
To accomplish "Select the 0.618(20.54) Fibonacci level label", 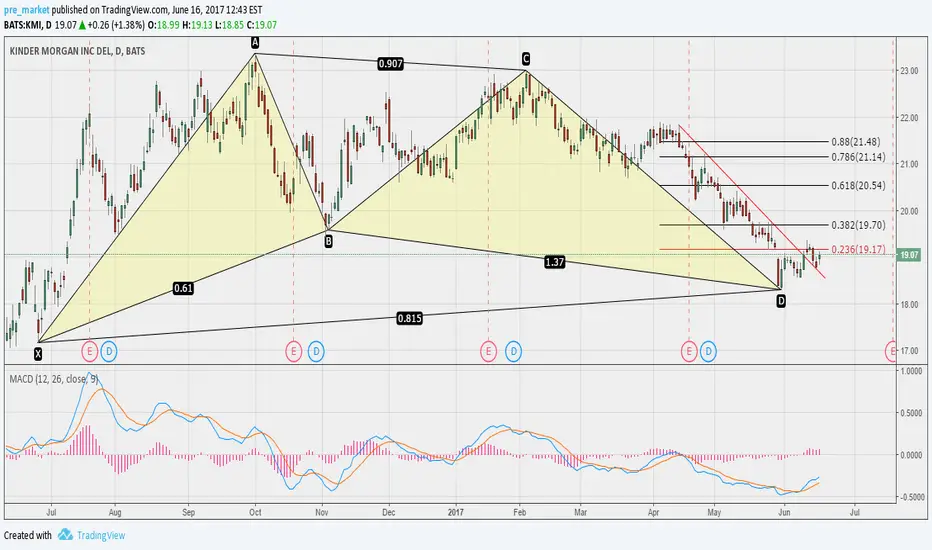I will tap(858, 186).
